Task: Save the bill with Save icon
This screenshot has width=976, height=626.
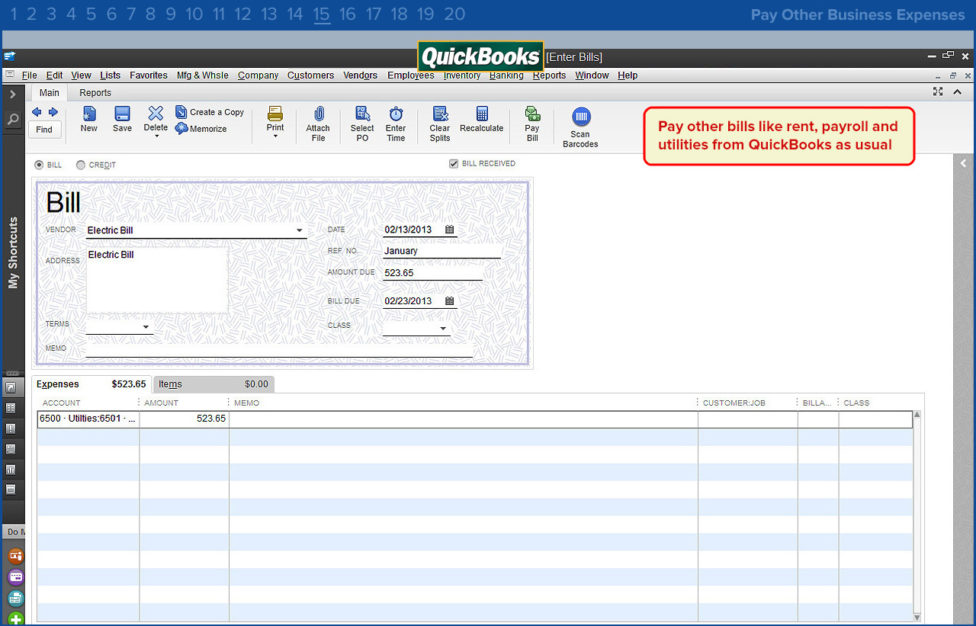Action: pyautogui.click(x=122, y=119)
